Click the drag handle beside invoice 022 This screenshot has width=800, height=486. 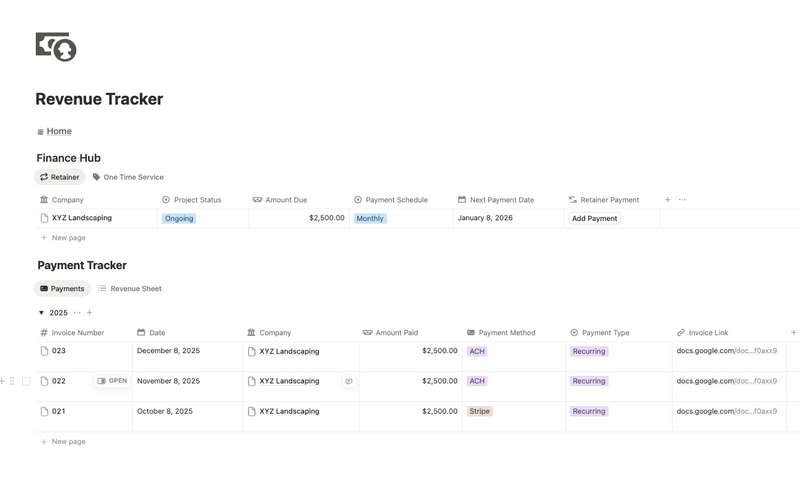click(x=12, y=381)
